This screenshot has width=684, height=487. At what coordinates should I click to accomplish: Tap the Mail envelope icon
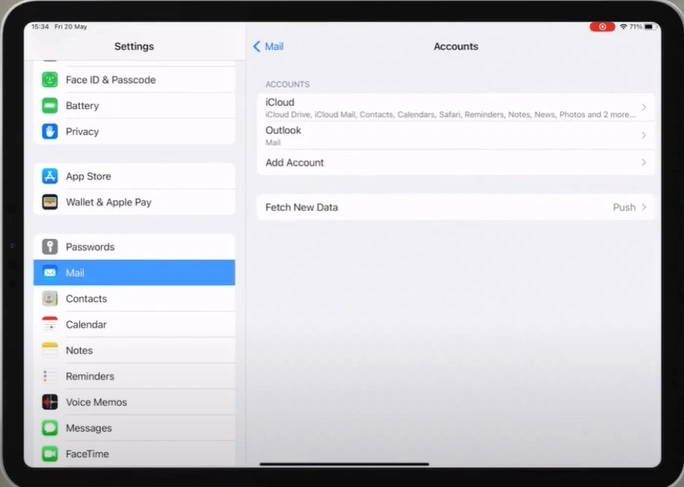pyautogui.click(x=50, y=273)
